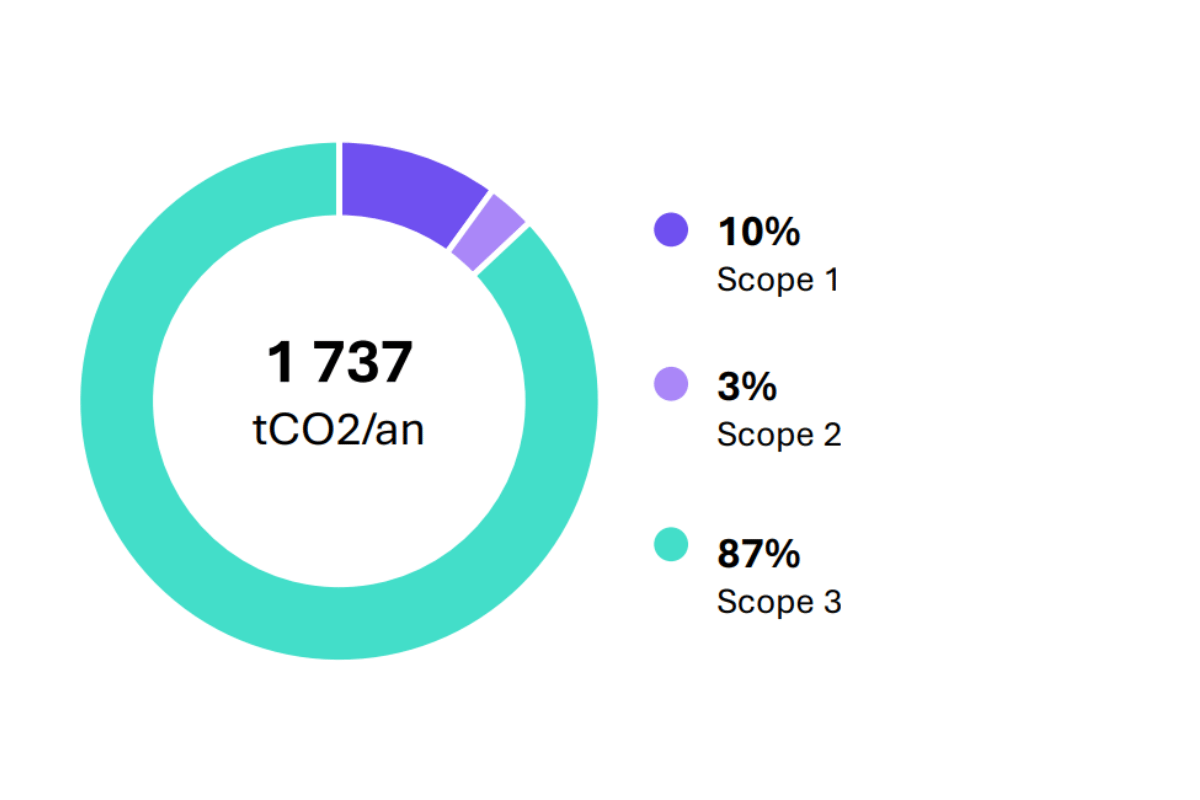Click the bold 10% legend value
This screenshot has height=800, width=1200.
tap(758, 232)
